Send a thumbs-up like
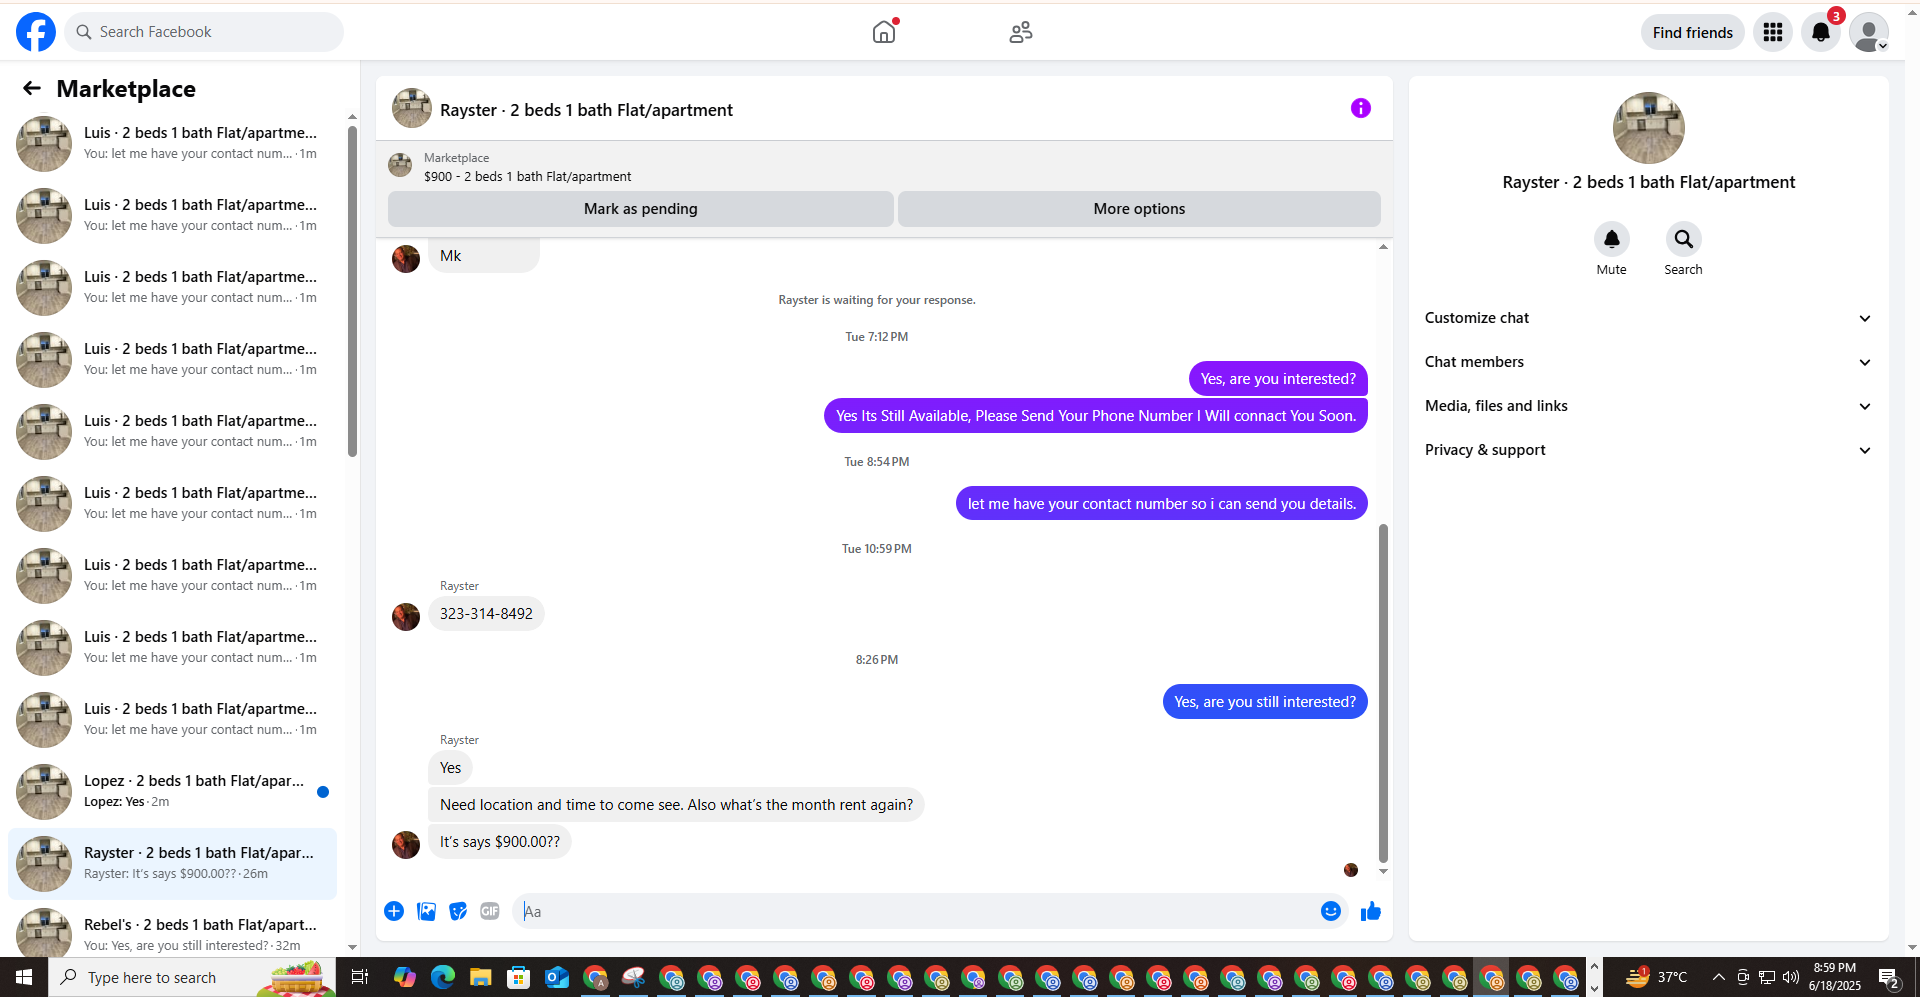 click(1371, 911)
